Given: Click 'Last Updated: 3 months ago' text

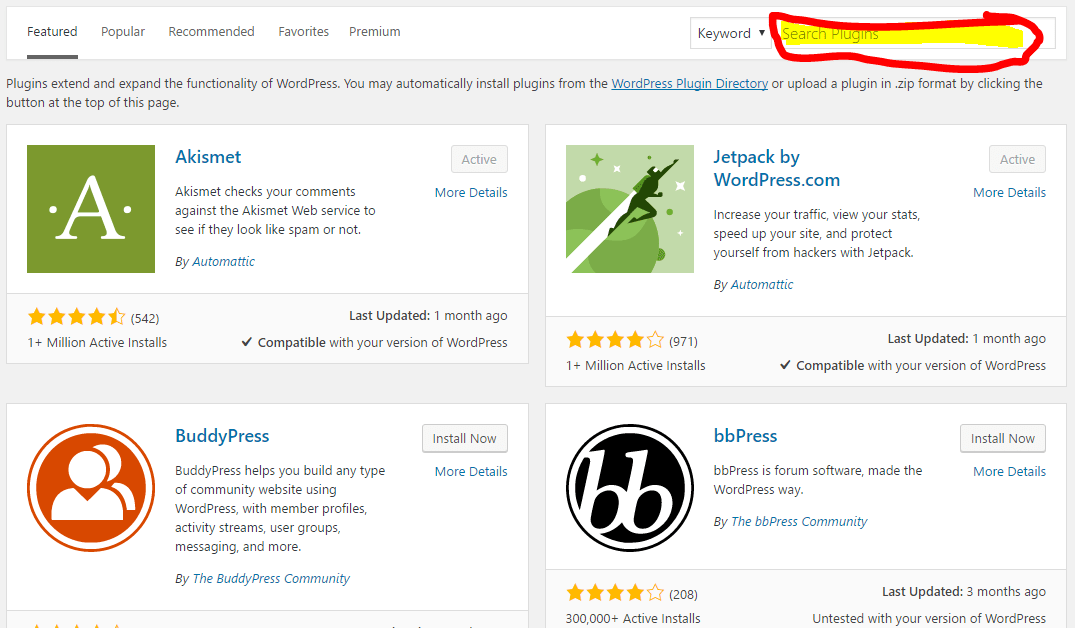Looking at the screenshot, I should (x=964, y=592).
